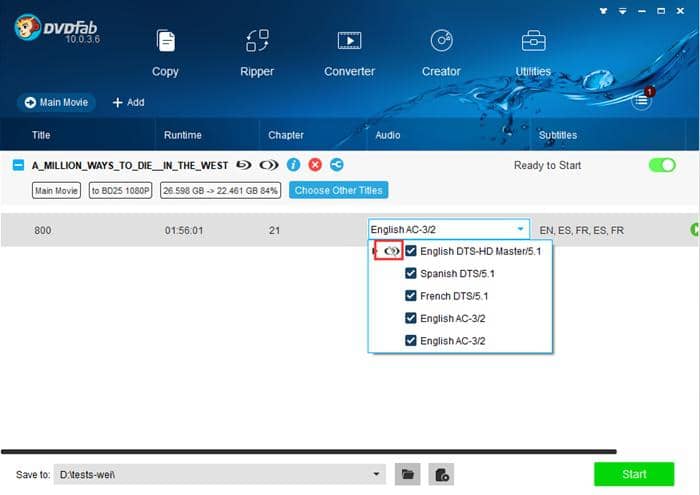
Task: Click the Main Movie tag button
Action: tap(56, 191)
